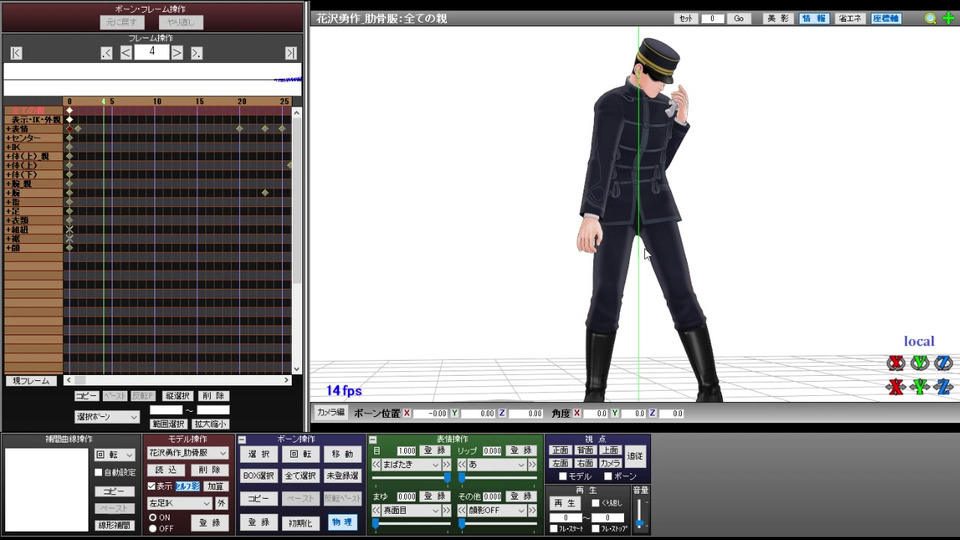Next brow morph (>>) next to 真面目
Viewport: 960px width, 540px height.
pos(446,510)
